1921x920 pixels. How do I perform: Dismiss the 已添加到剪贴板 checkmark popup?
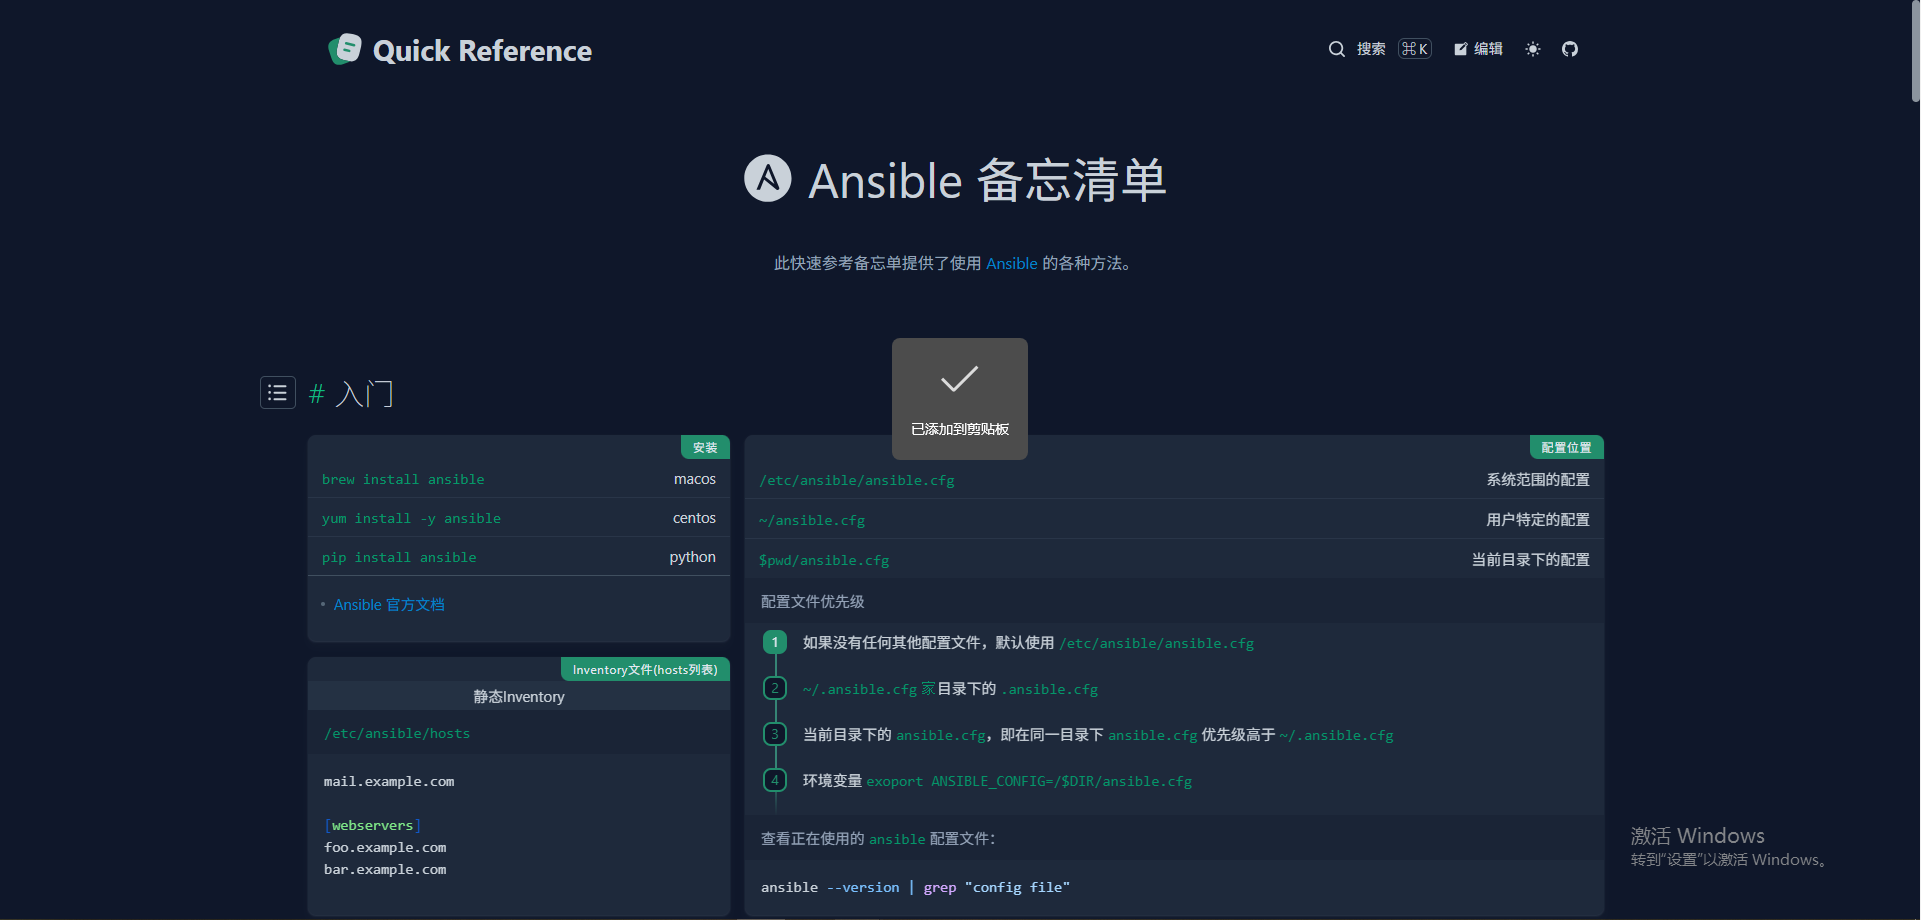pos(959,398)
